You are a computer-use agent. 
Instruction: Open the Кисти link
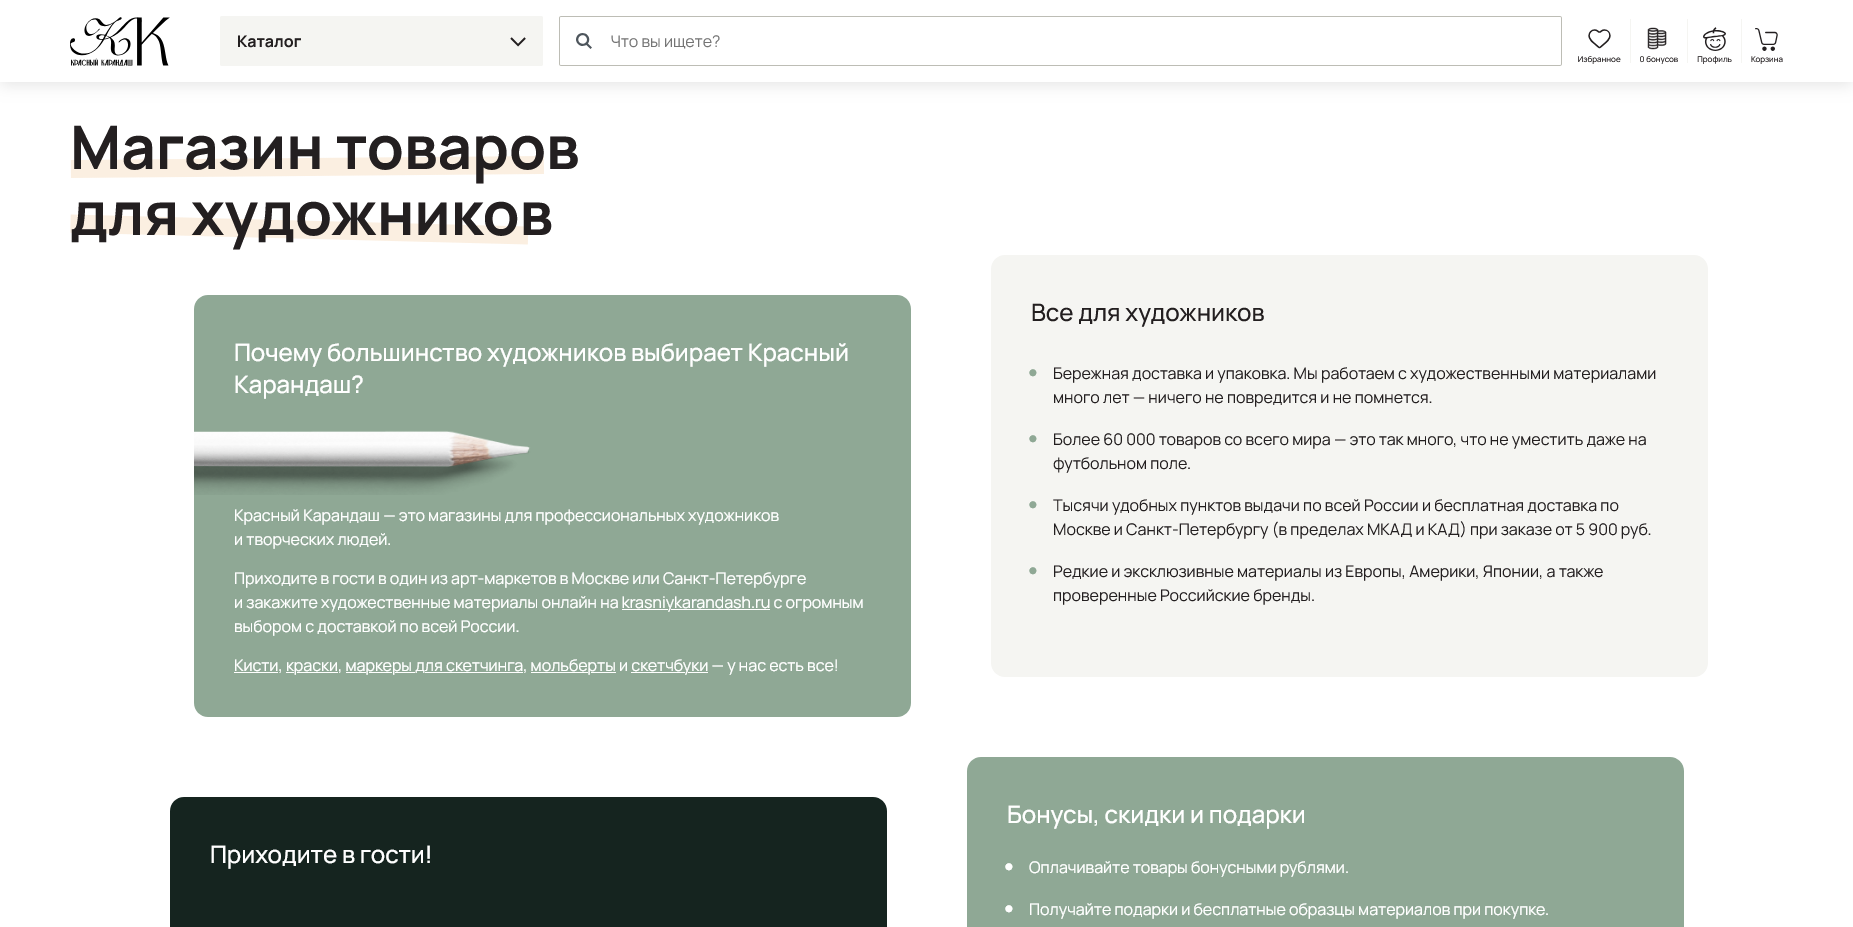[256, 665]
